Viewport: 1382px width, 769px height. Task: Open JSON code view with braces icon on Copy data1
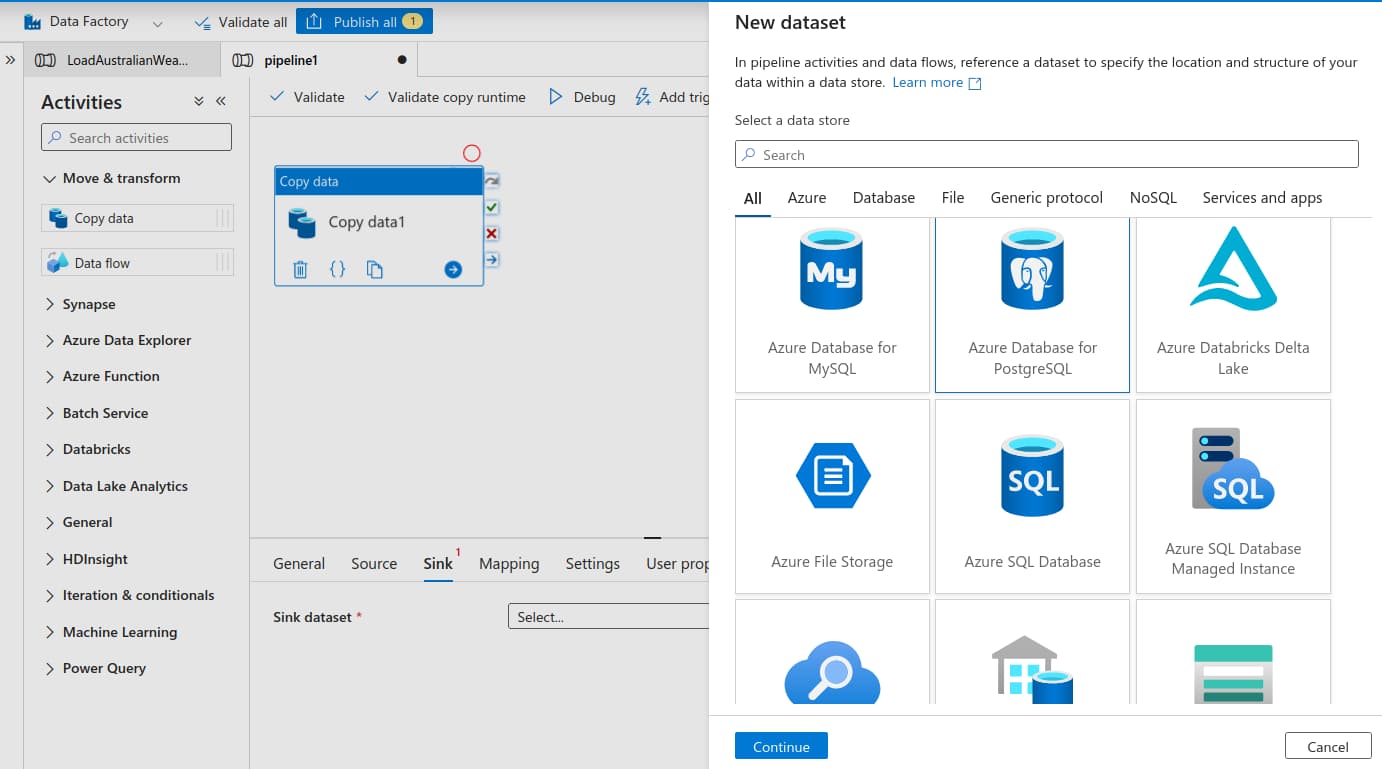coord(338,269)
